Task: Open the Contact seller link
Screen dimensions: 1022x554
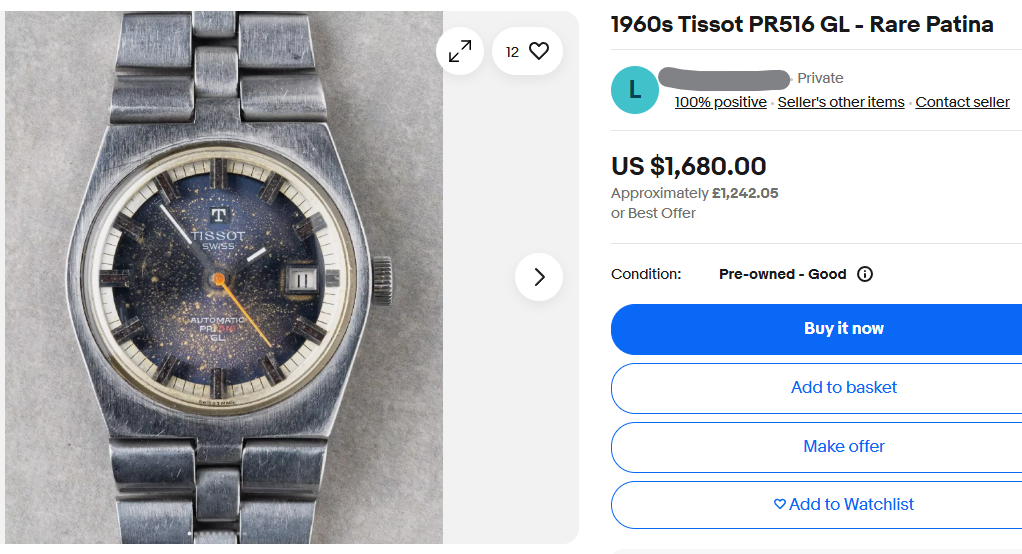Action: 962,102
